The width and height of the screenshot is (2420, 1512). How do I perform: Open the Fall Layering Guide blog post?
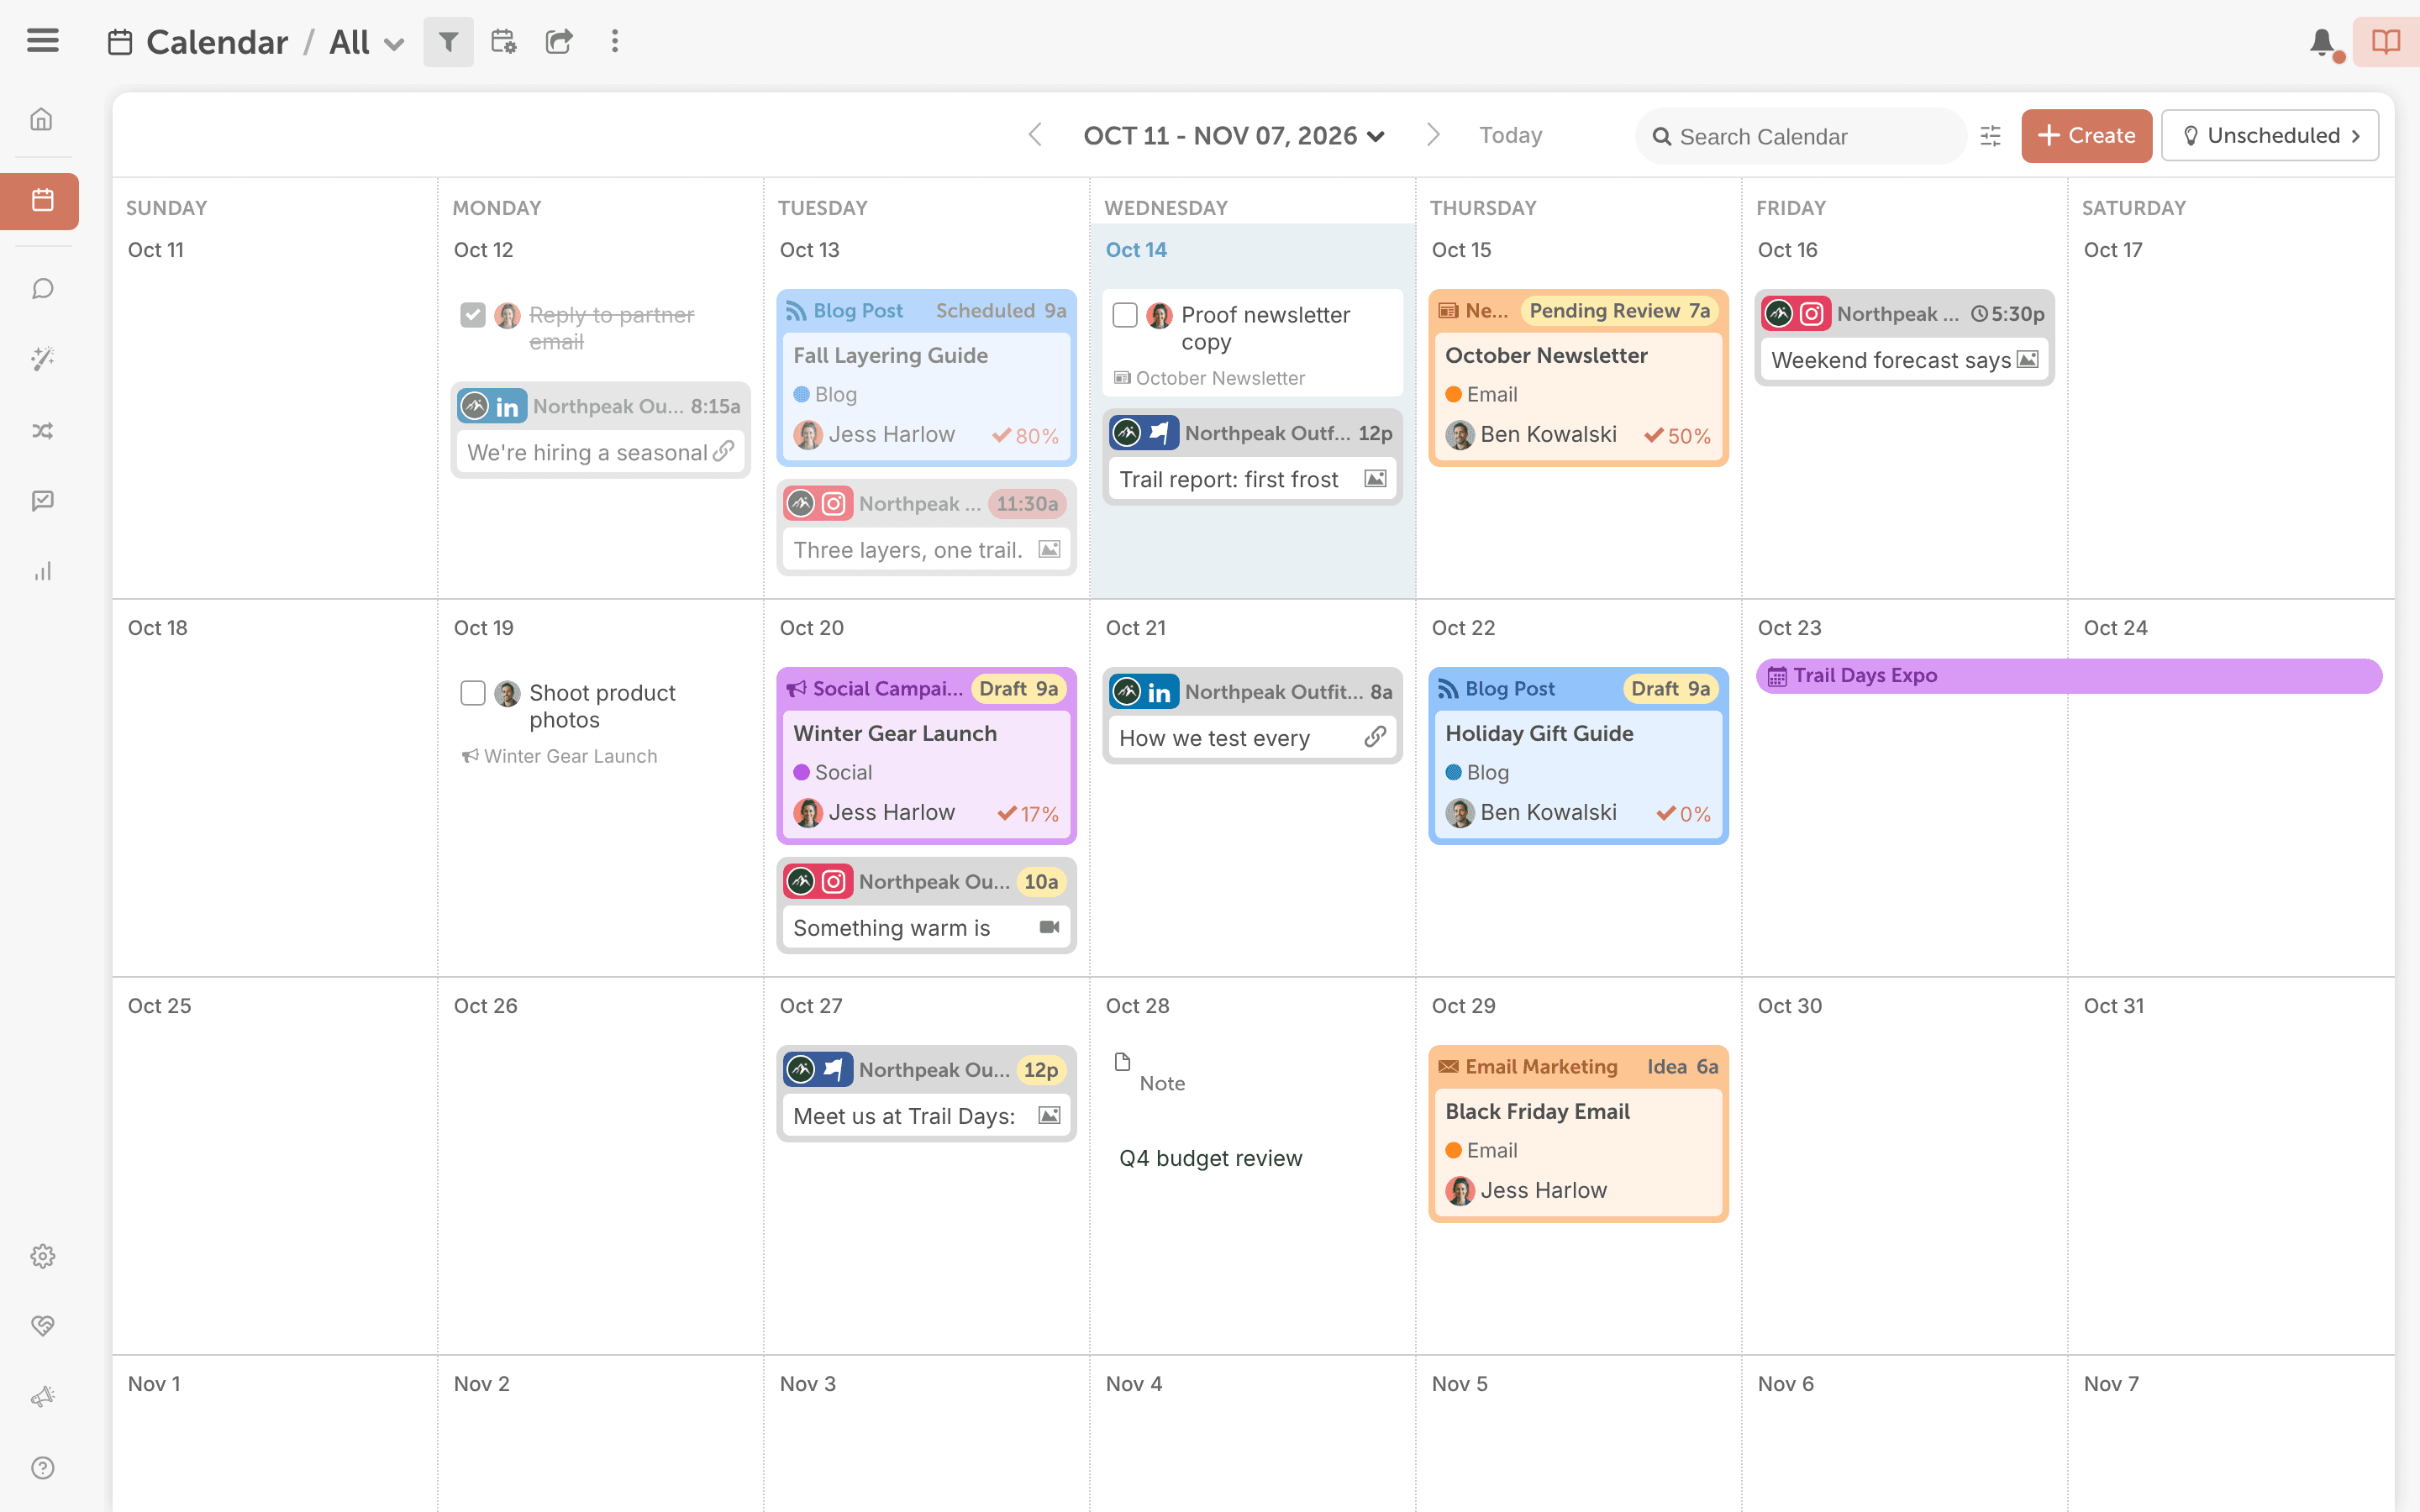(x=926, y=378)
